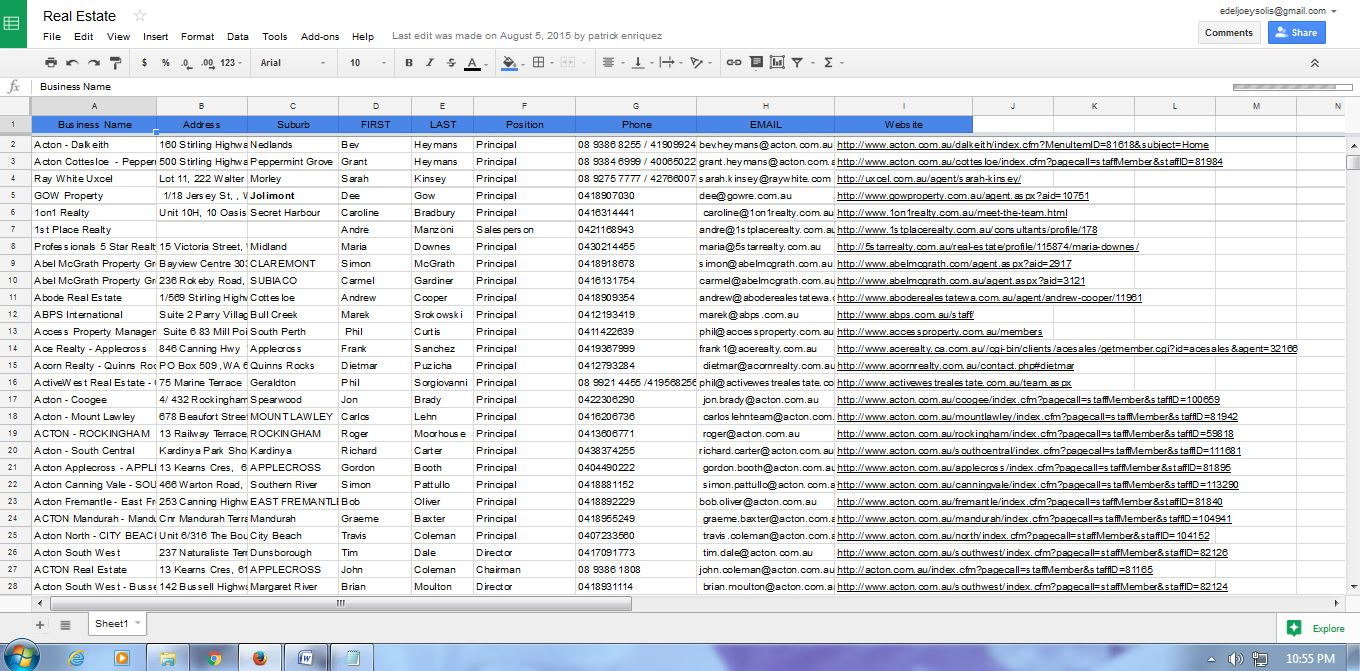Image resolution: width=1360 pixels, height=671 pixels.
Task: Insert a comment via toolbar icon
Action: click(755, 62)
